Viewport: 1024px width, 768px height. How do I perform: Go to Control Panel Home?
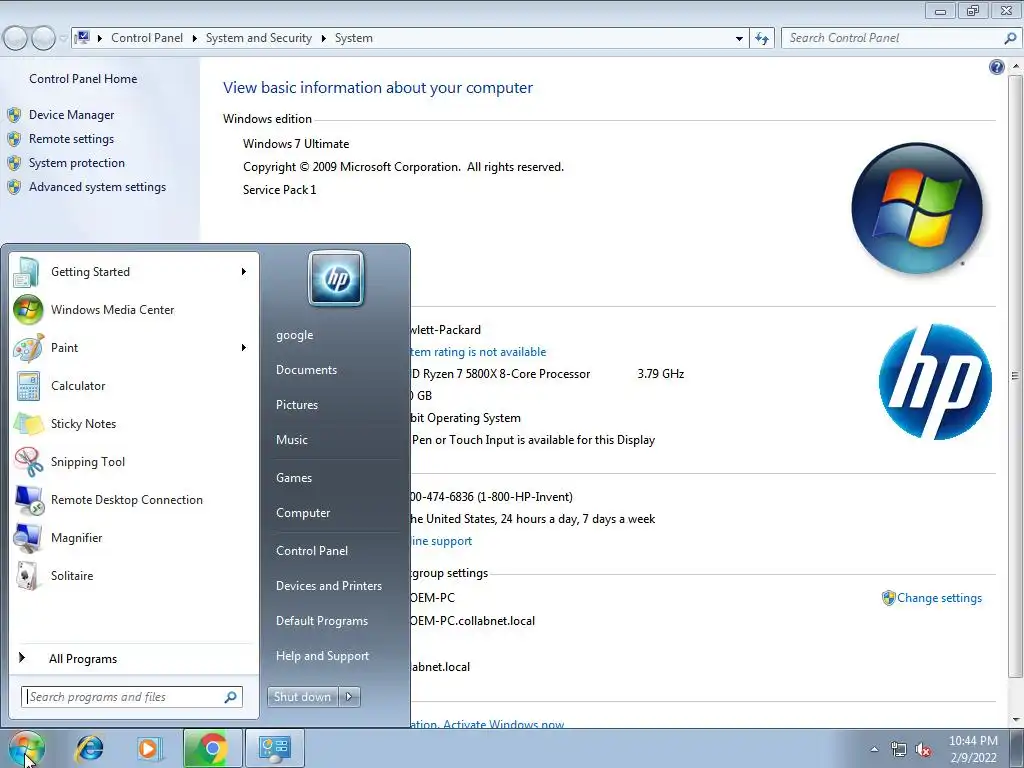click(83, 79)
